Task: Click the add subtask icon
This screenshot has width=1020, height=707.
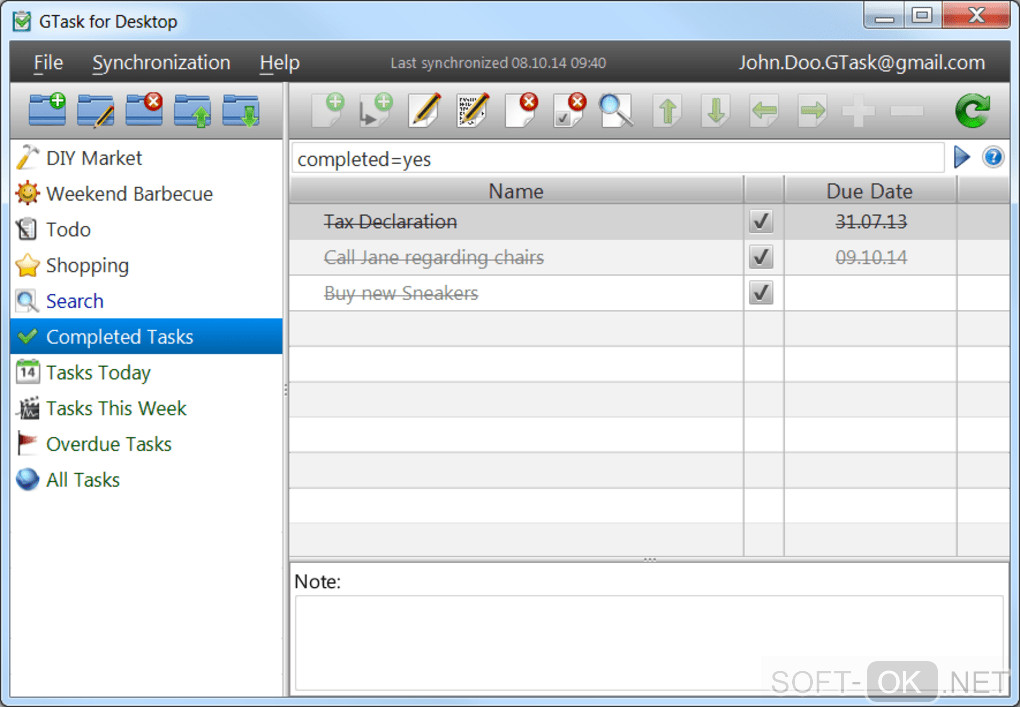Action: click(x=376, y=110)
